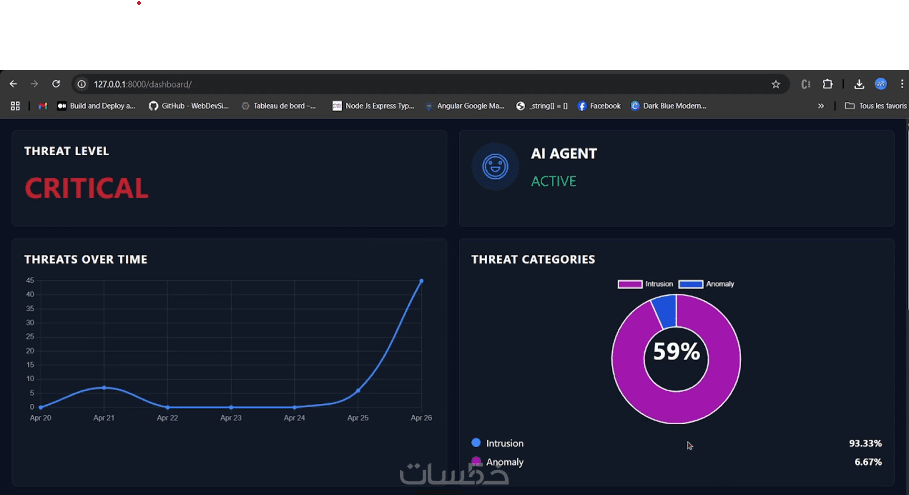Open the GitHub - WebDevSi bookmark
Screen dimensions: 909x495
[188, 106]
